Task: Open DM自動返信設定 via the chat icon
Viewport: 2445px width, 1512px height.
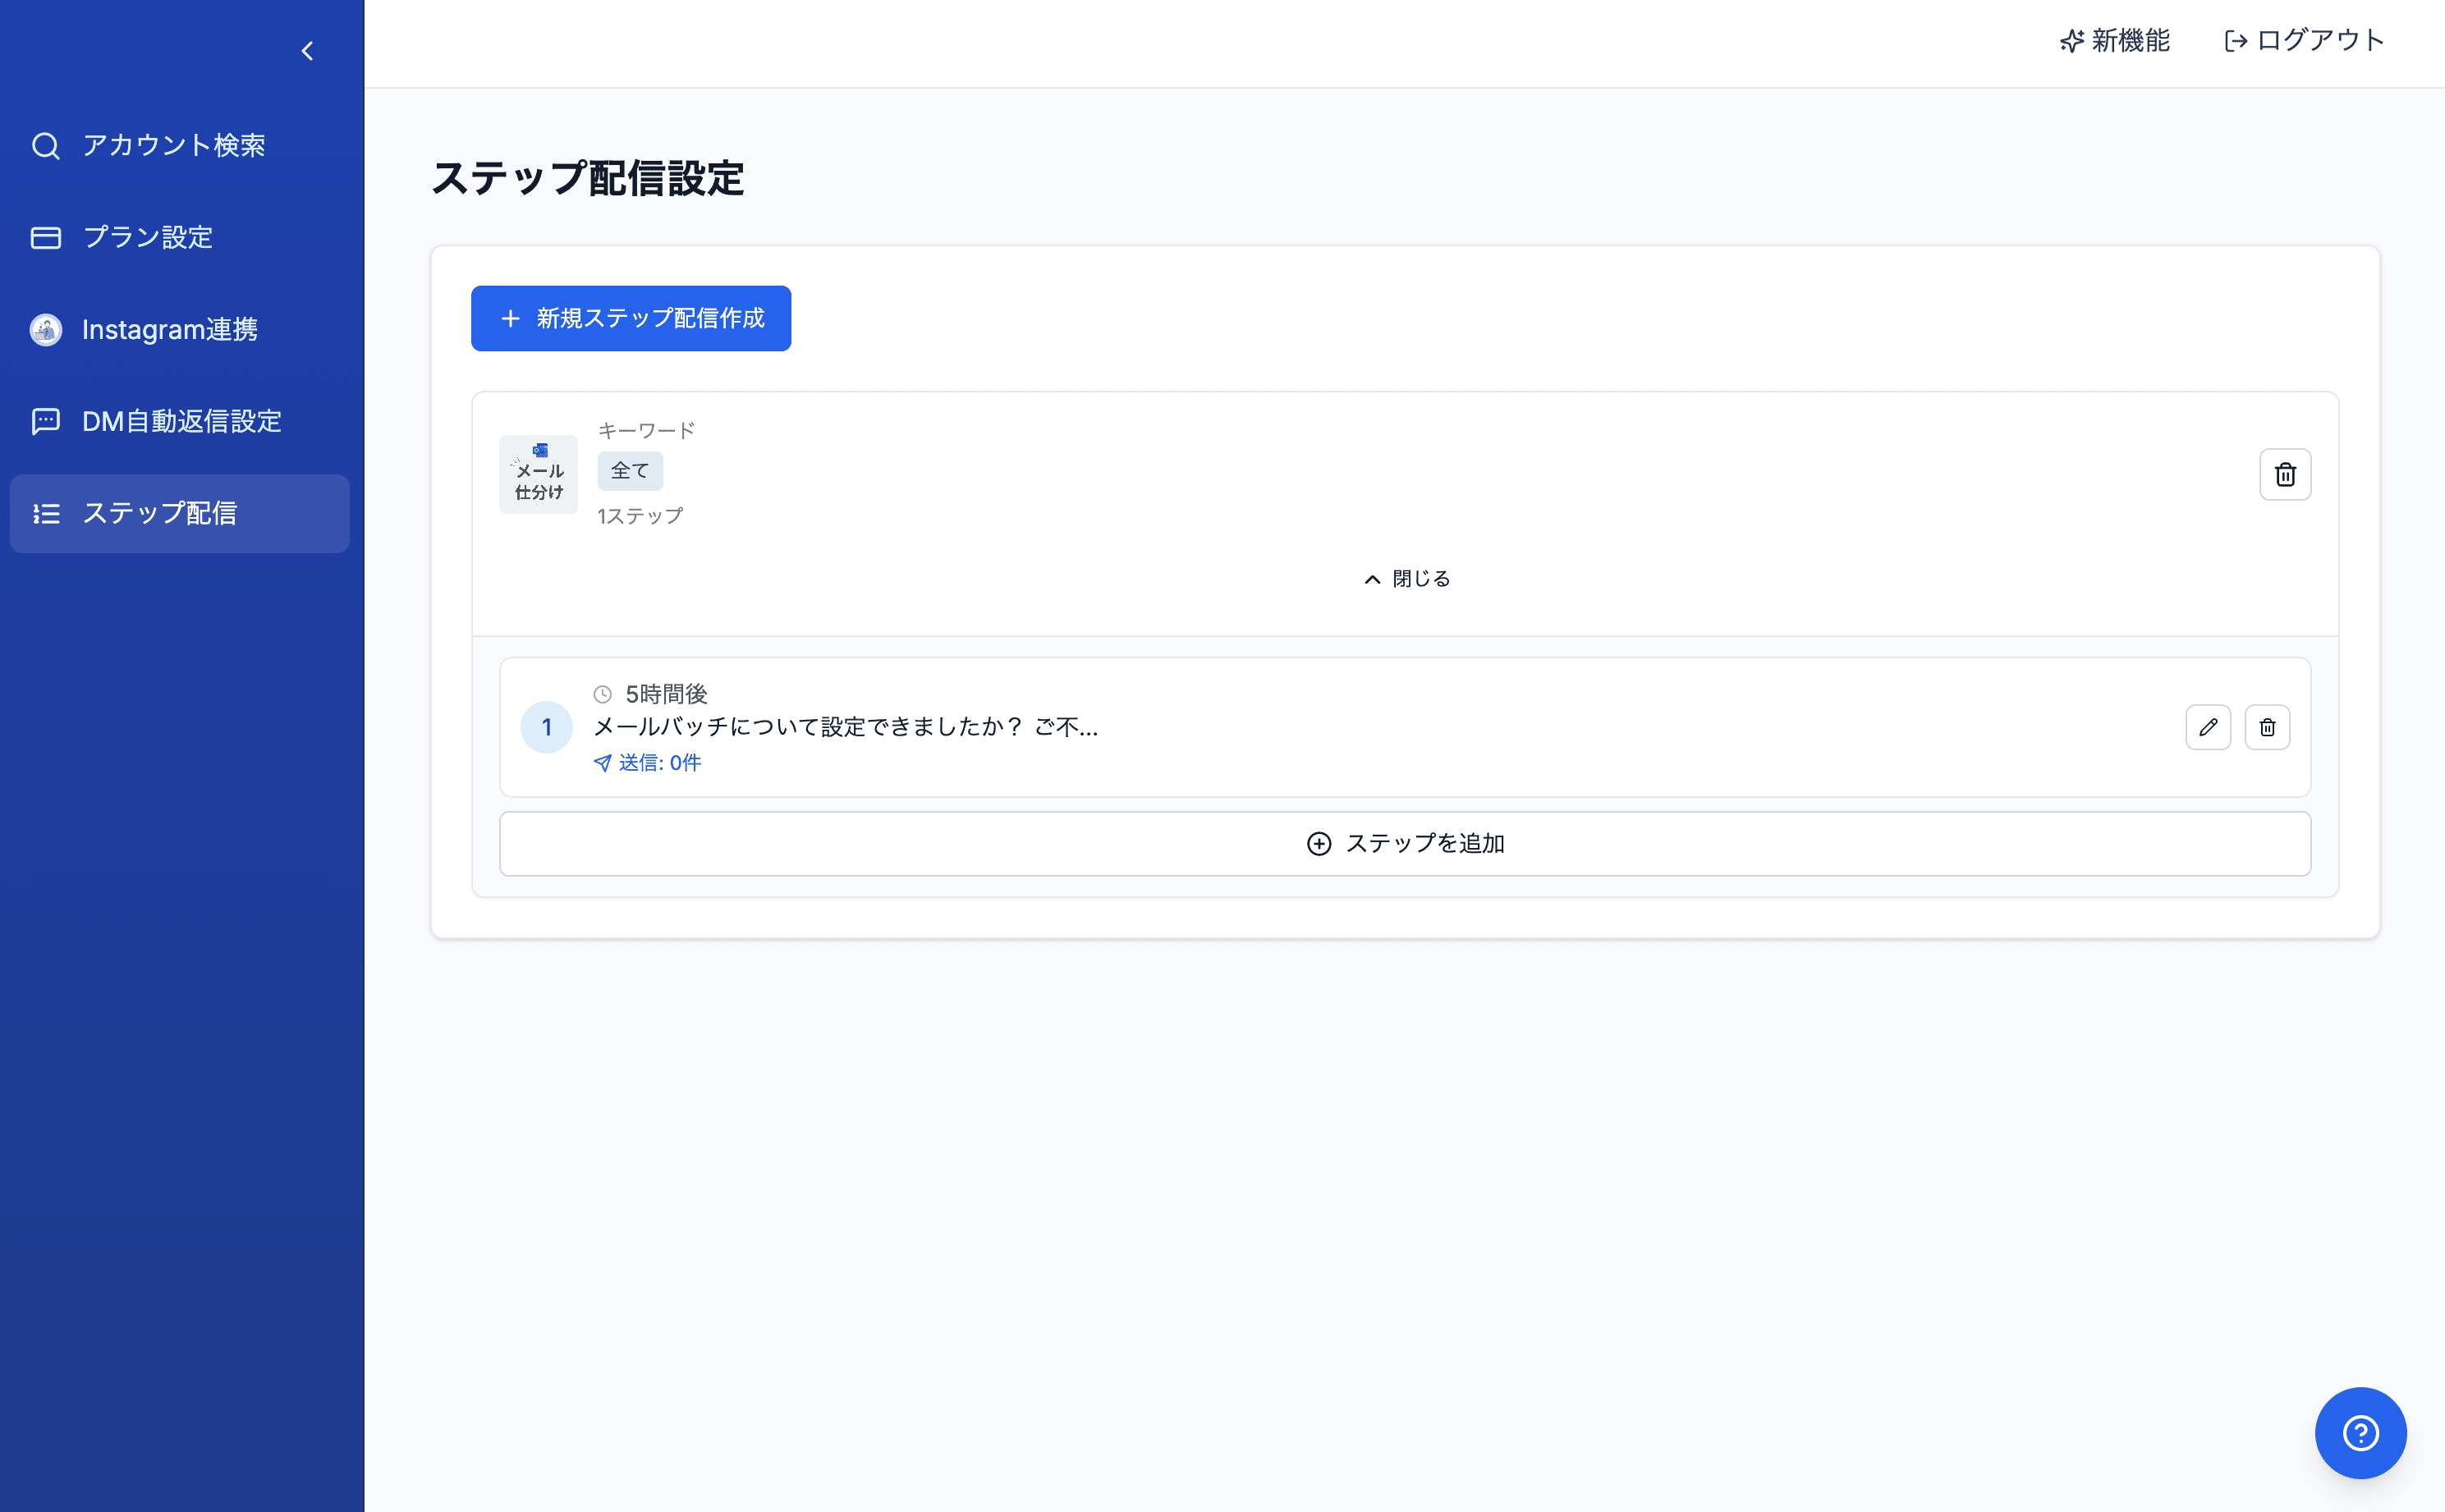Action: [x=45, y=421]
